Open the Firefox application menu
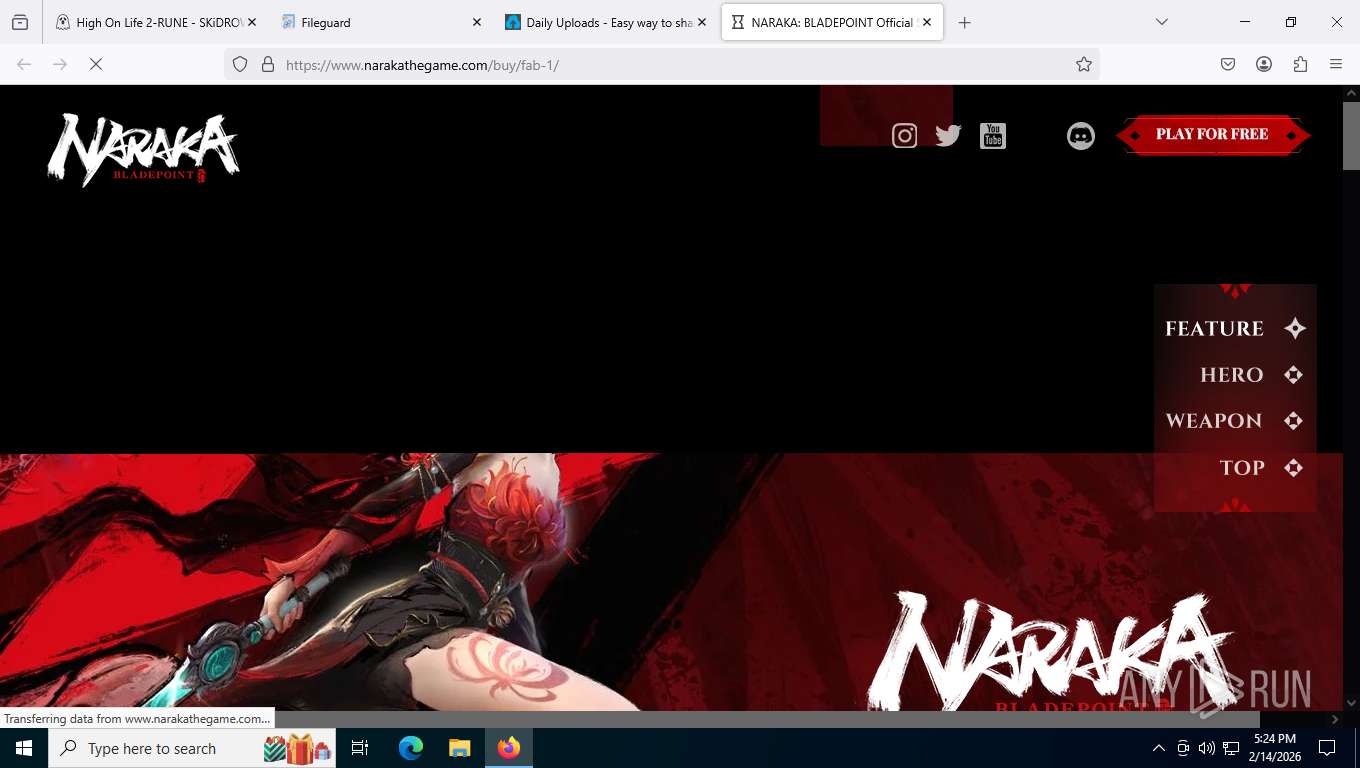This screenshot has width=1360, height=768. click(x=1336, y=64)
